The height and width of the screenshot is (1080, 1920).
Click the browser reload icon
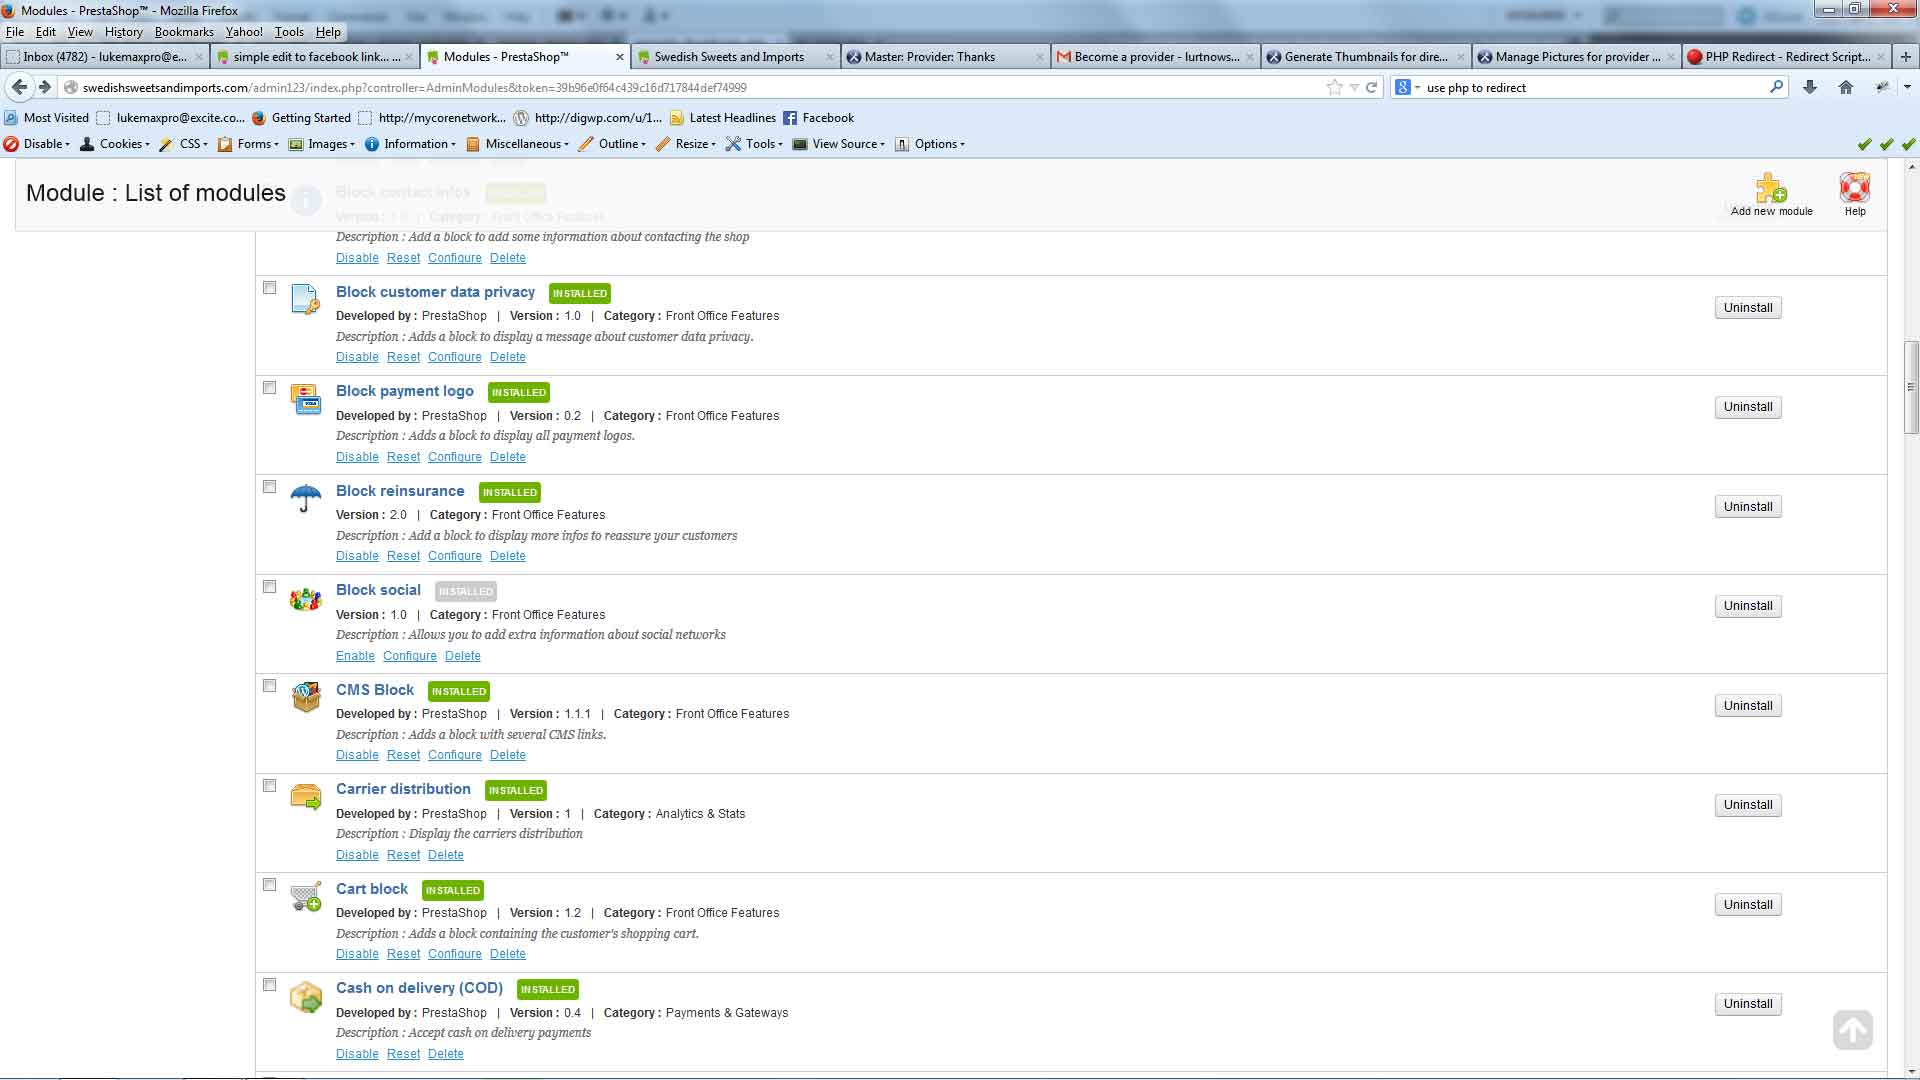click(1372, 88)
